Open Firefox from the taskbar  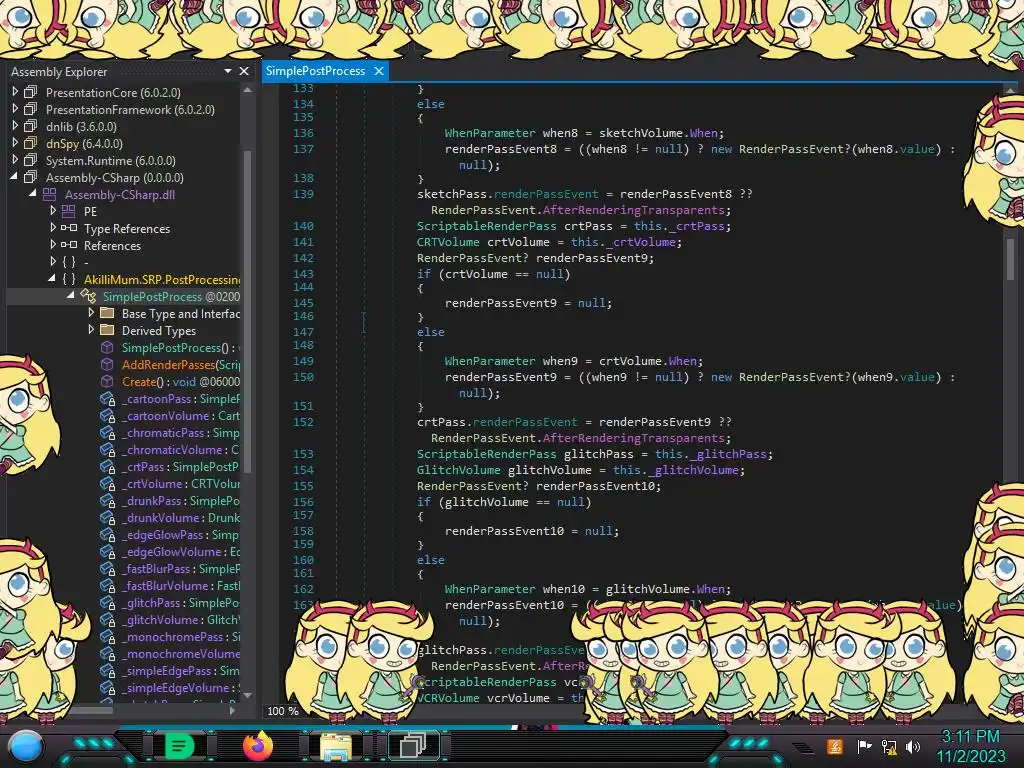click(x=258, y=746)
